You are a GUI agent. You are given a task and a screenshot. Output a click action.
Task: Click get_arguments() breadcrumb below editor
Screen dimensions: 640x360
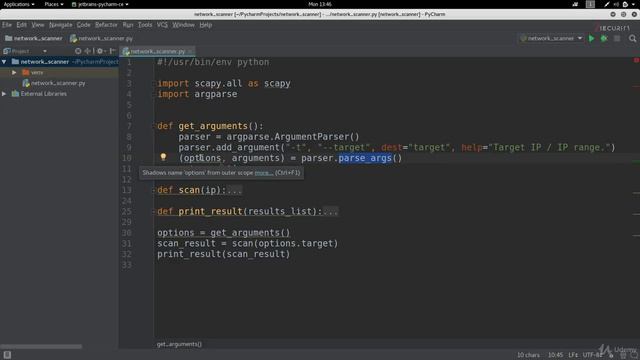click(179, 344)
